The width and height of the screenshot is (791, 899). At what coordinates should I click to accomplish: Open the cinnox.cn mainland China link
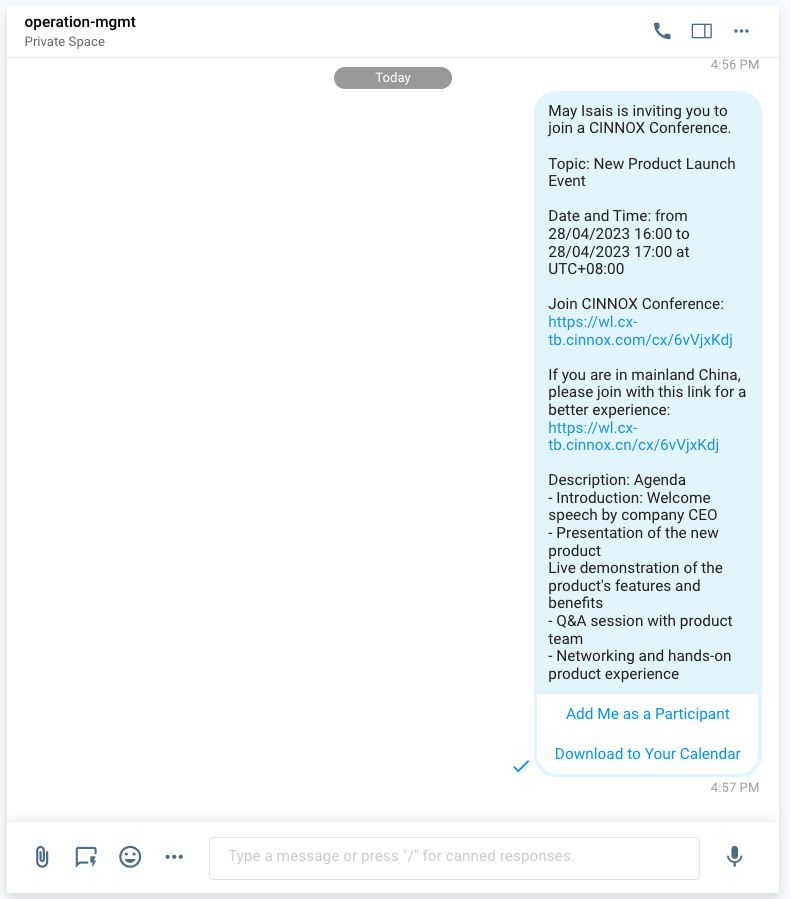pos(633,436)
